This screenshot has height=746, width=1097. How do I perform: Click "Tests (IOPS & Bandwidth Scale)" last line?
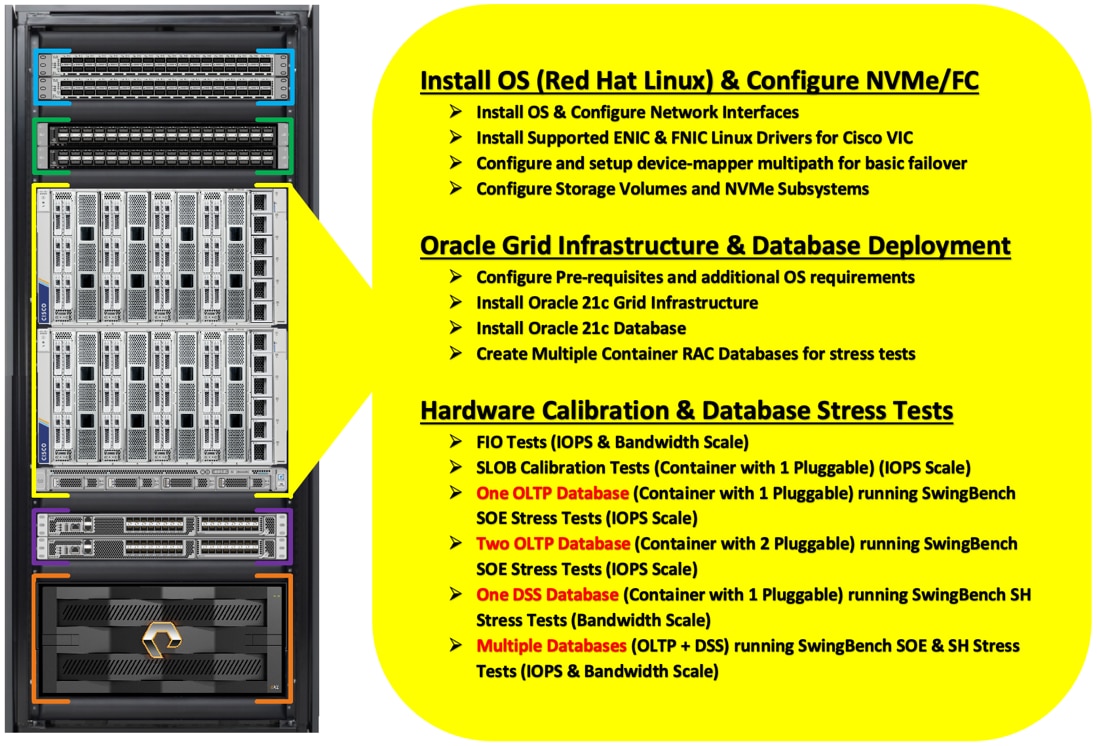click(x=597, y=671)
